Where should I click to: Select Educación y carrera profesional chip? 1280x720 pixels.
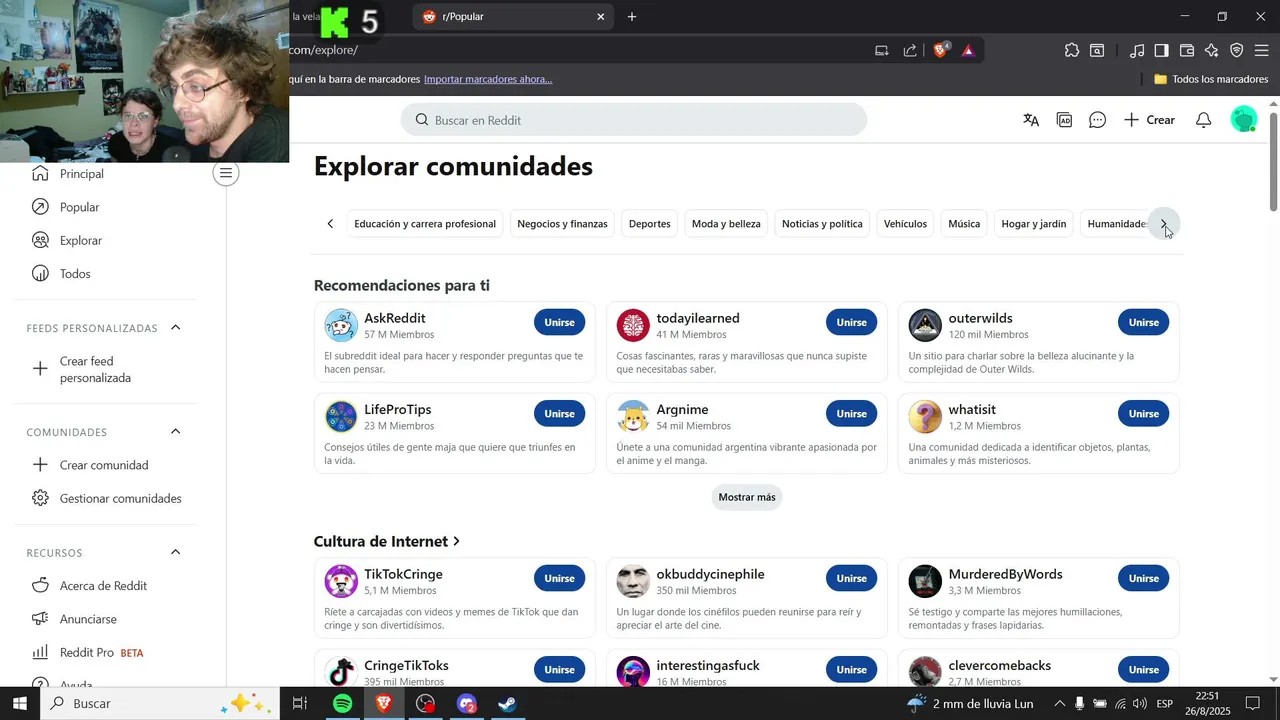coord(425,224)
